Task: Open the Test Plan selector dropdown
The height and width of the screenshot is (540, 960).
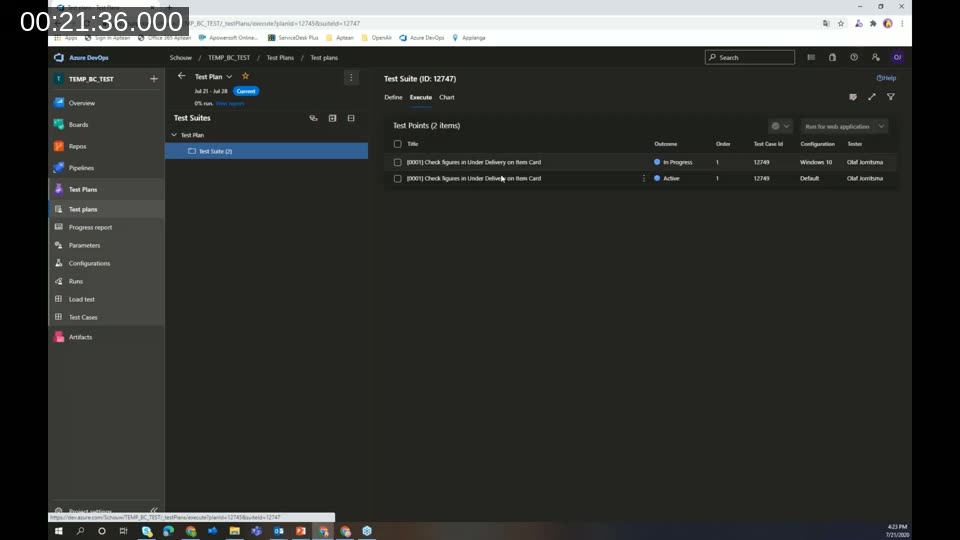Action: [214, 77]
